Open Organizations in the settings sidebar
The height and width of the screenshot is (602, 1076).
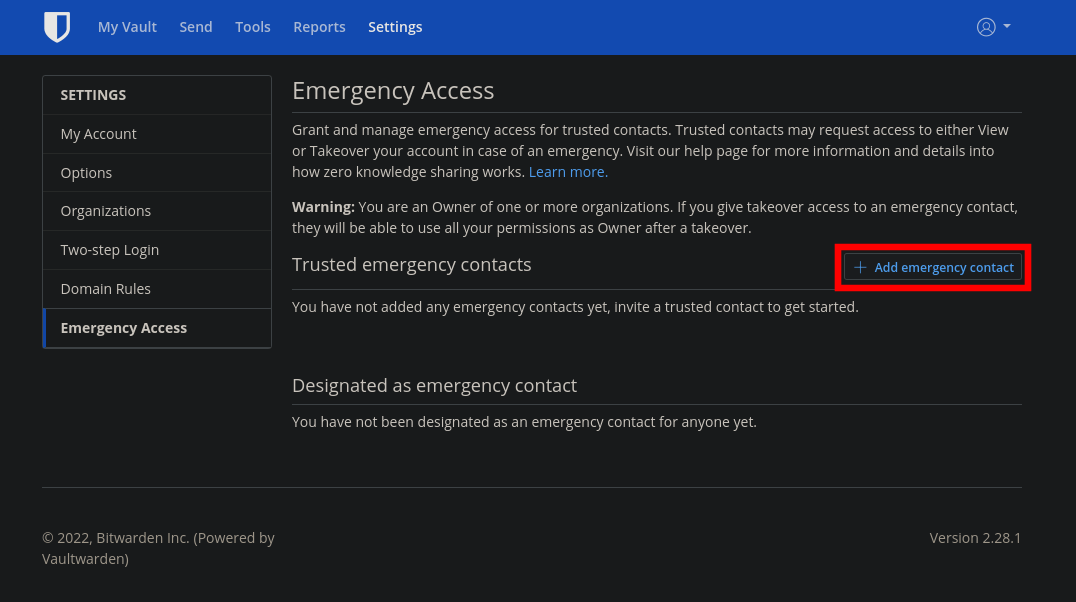[x=157, y=211]
